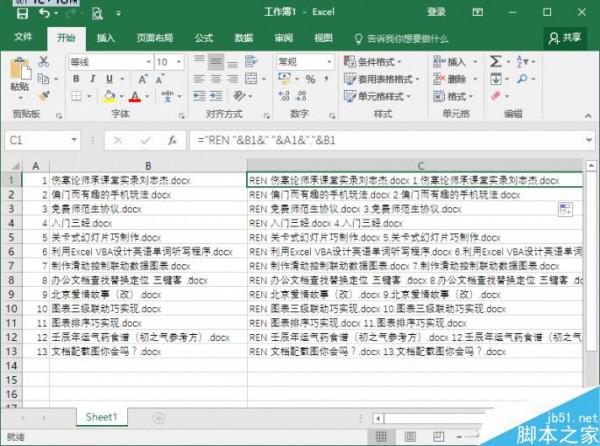
Task: Click Format as Table (套用表格格式)
Action: point(380,79)
